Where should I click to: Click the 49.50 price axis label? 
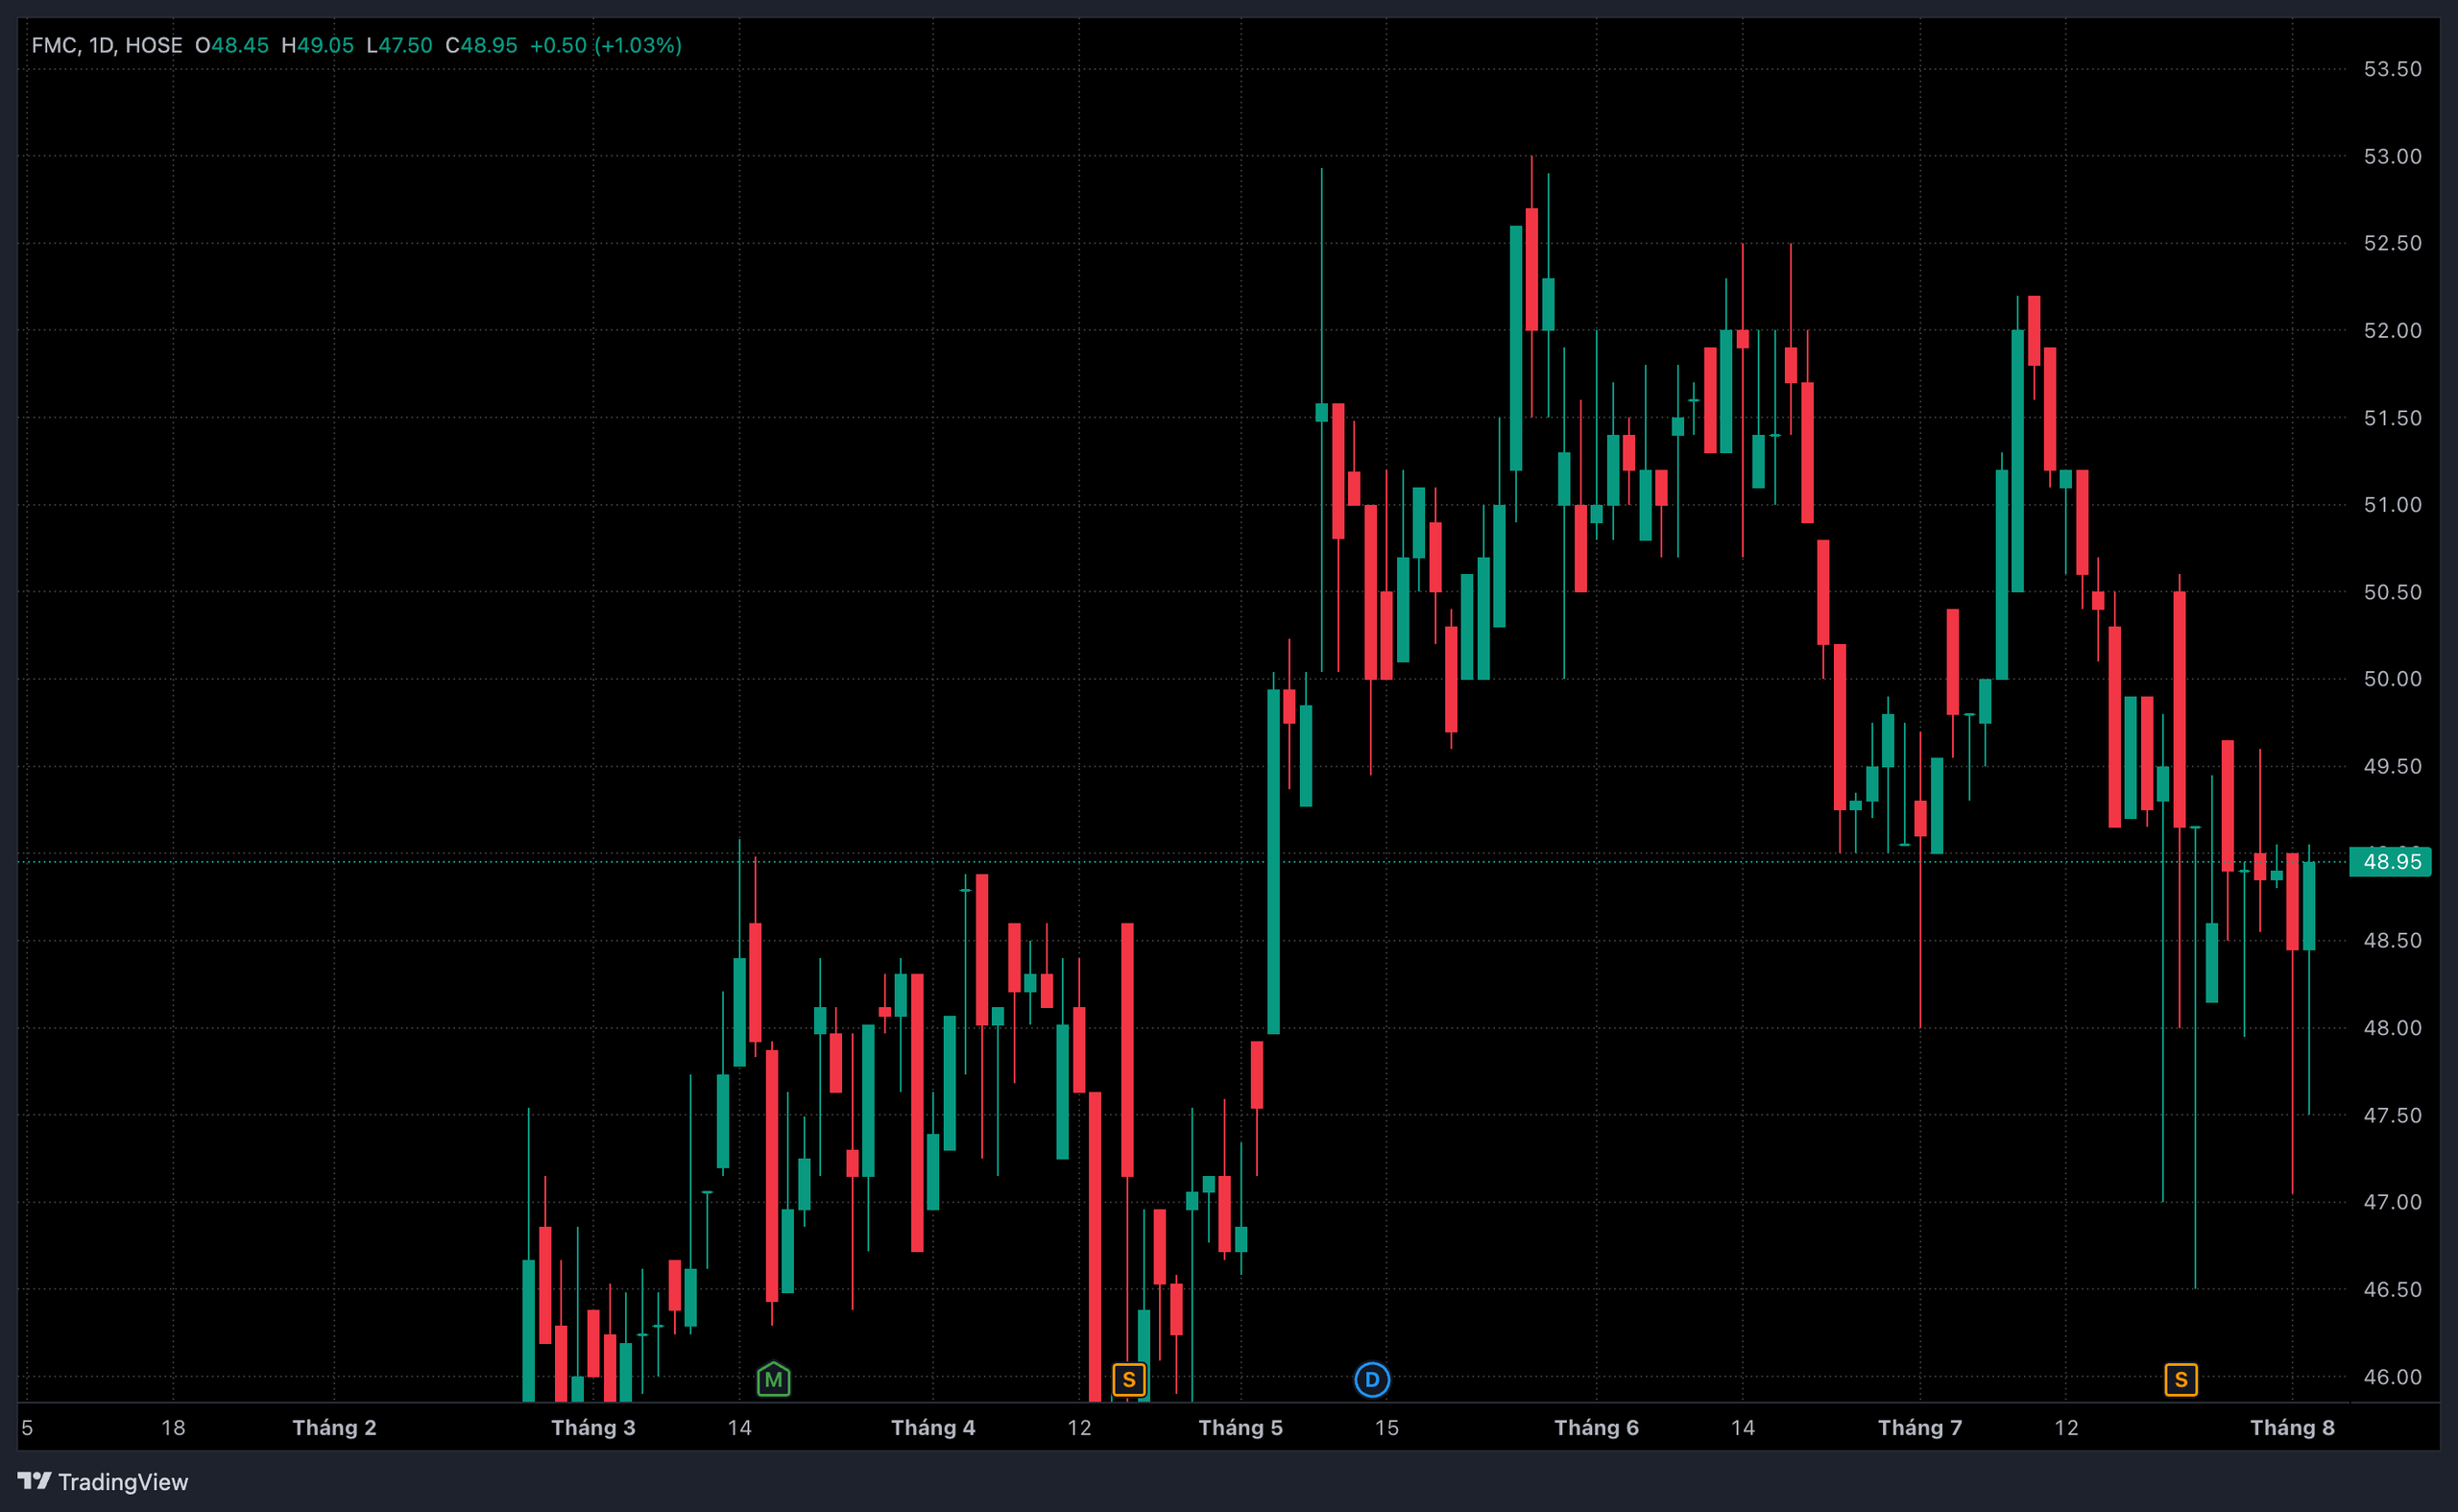click(x=2392, y=766)
